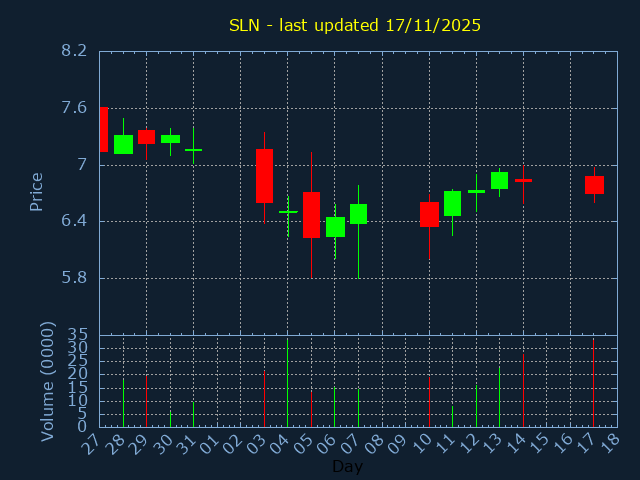
Task: Select the green candlestick with long wick on day 07
Action: tap(358, 213)
